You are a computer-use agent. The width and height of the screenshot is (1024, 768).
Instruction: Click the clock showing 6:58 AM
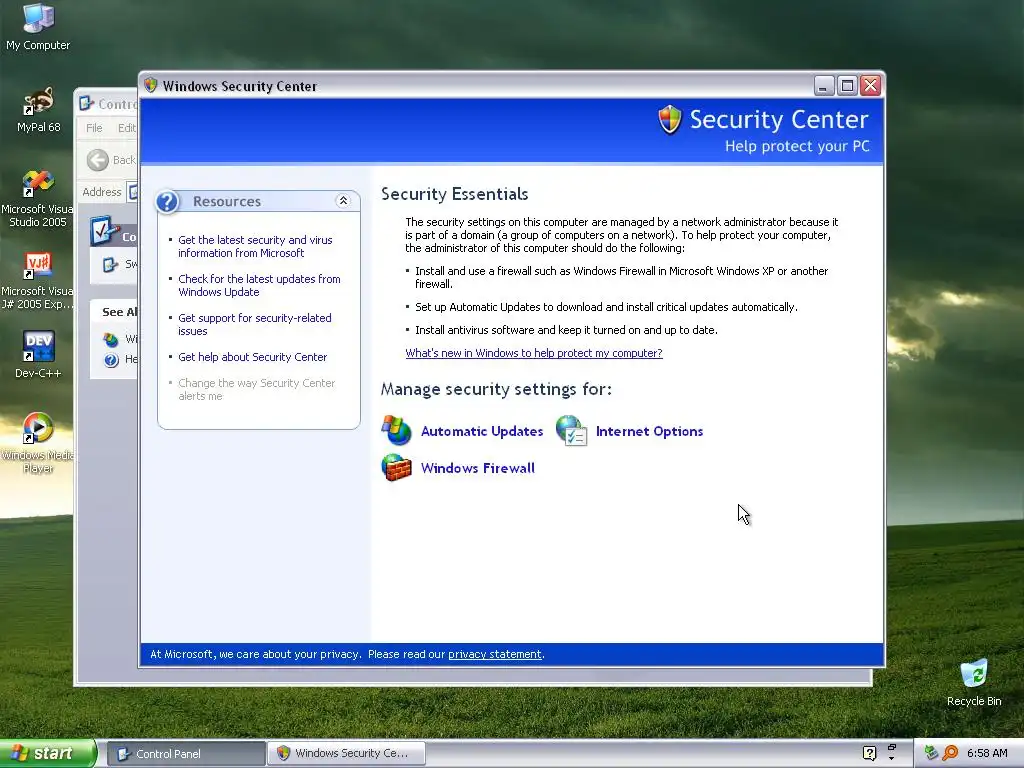[987, 753]
